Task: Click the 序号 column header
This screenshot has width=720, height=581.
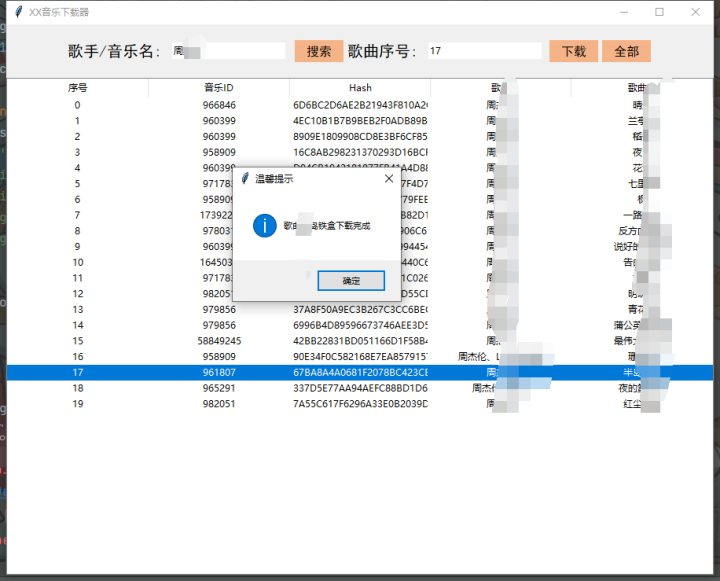Action: pyautogui.click(x=77, y=88)
